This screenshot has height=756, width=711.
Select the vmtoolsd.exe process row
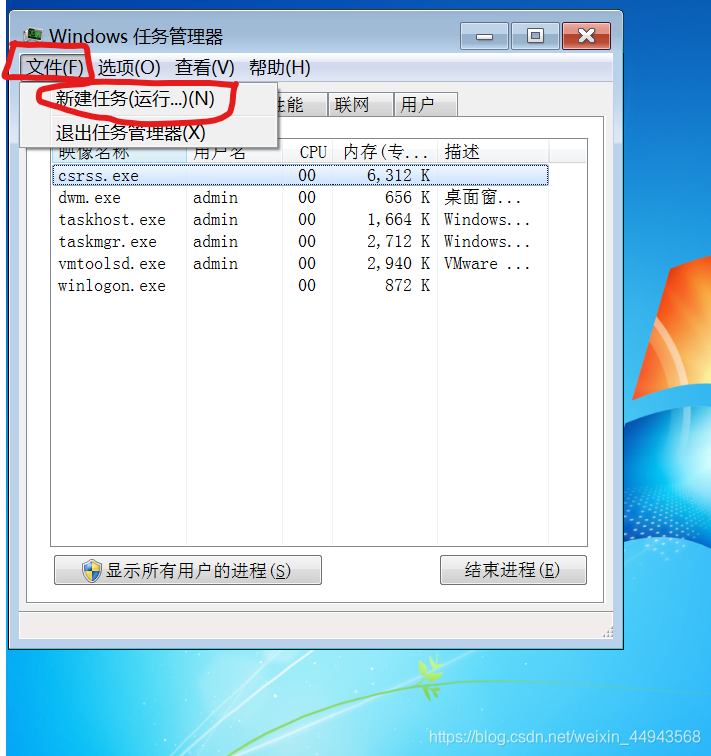(300, 263)
